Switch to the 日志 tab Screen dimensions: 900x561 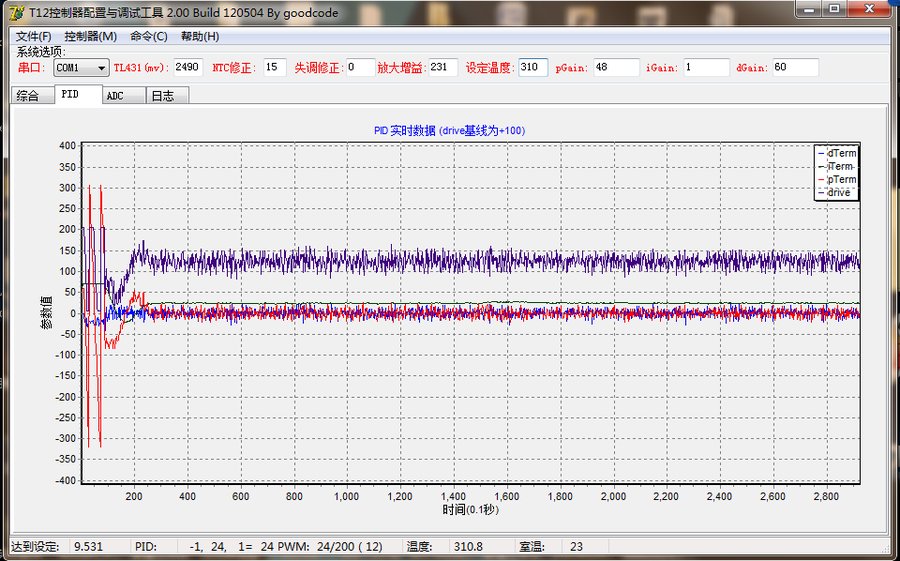tap(167, 95)
